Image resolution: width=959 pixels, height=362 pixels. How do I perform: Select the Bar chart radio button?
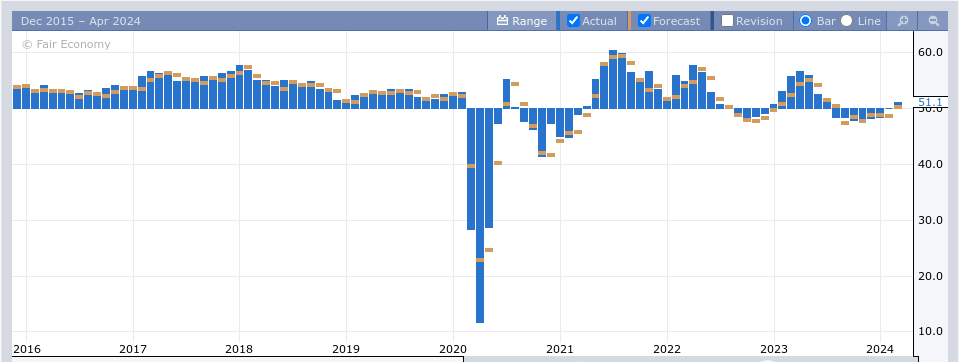[x=805, y=21]
